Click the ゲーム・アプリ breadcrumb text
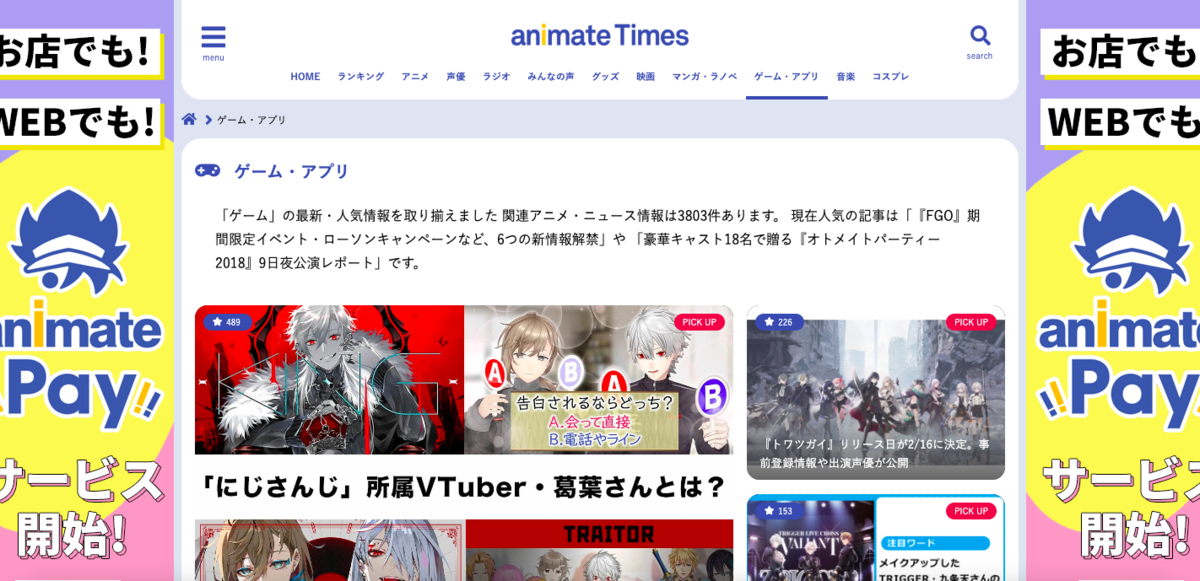Viewport: 1200px width, 581px height. 252,120
